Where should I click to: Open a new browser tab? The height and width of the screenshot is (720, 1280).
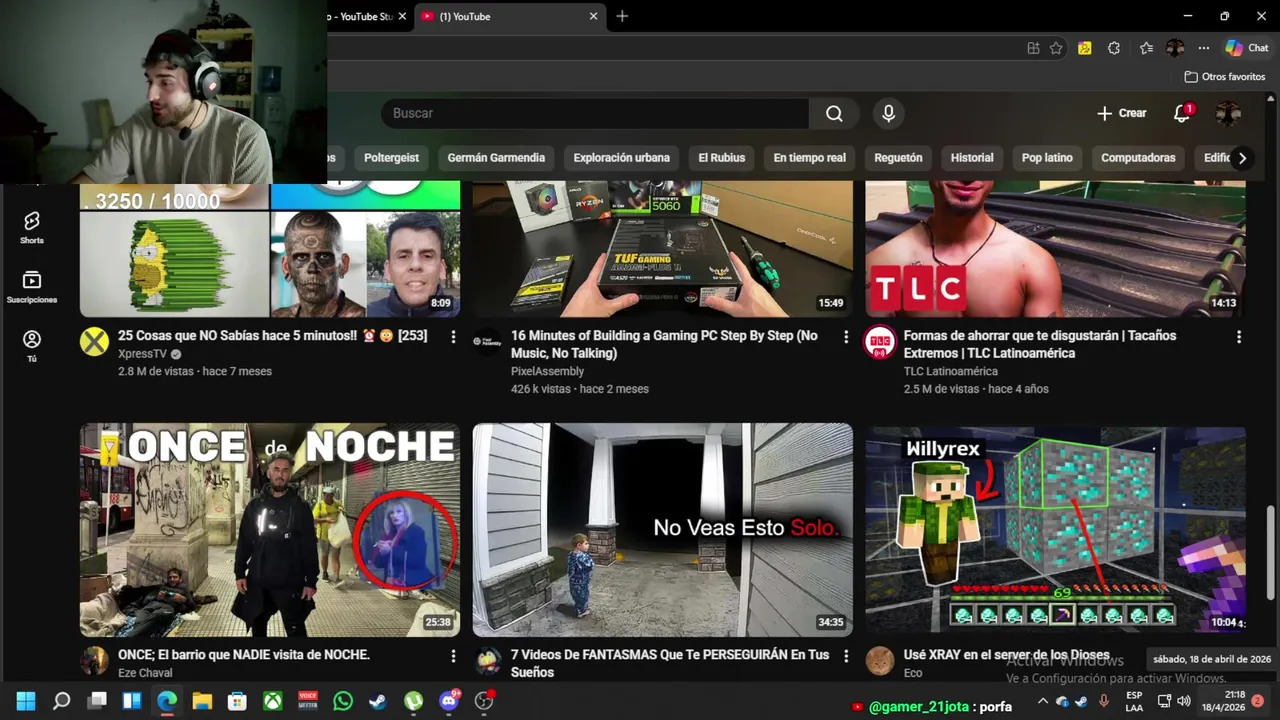622,16
